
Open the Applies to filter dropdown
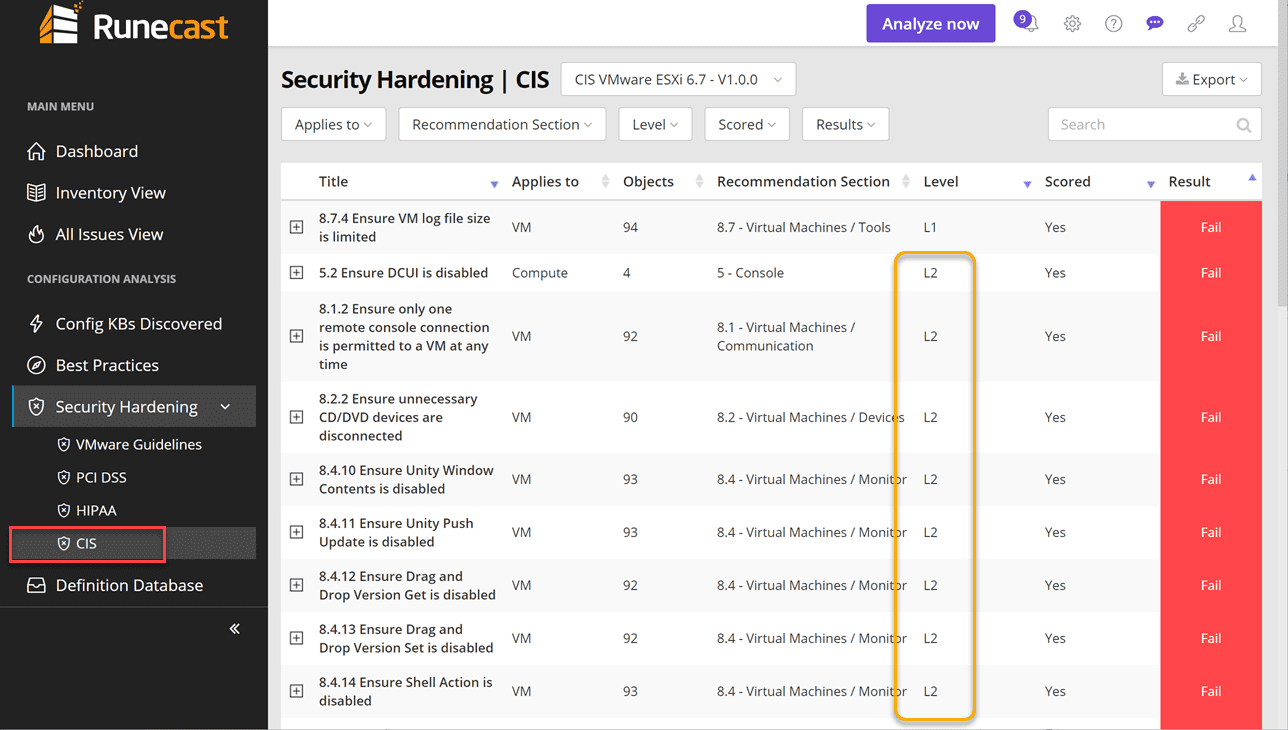(x=333, y=125)
